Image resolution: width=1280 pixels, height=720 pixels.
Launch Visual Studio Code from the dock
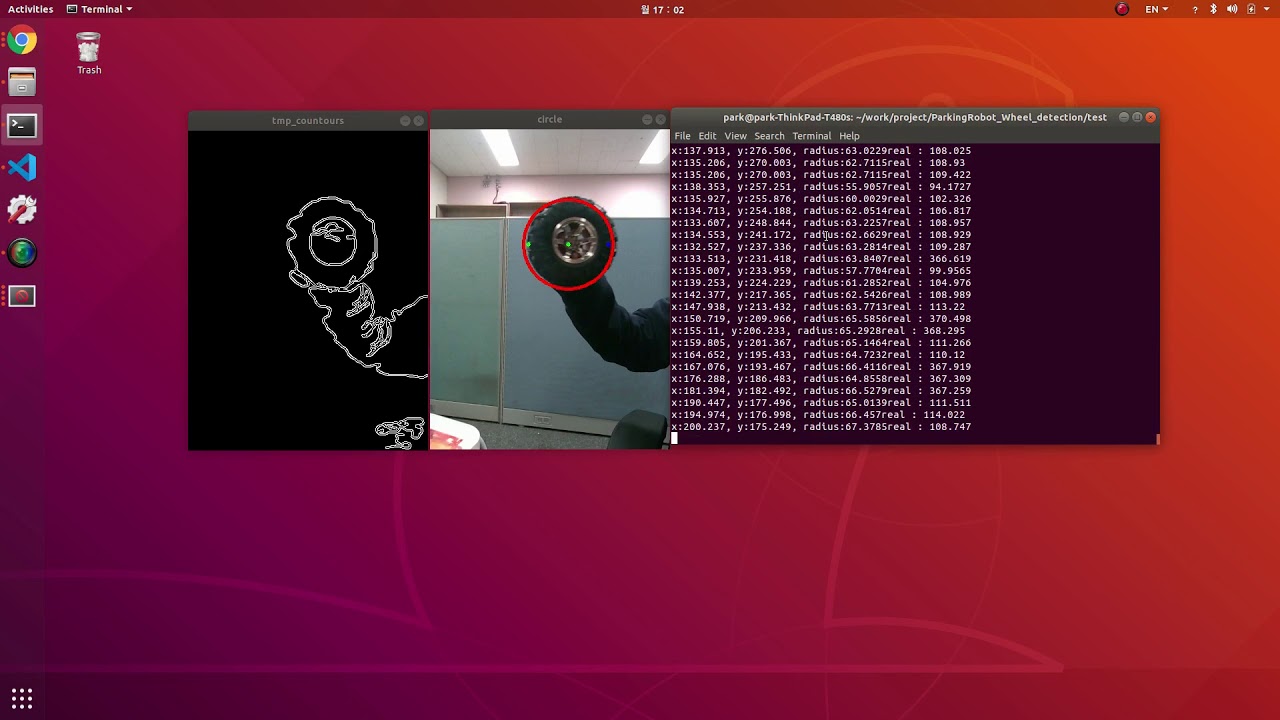22,167
